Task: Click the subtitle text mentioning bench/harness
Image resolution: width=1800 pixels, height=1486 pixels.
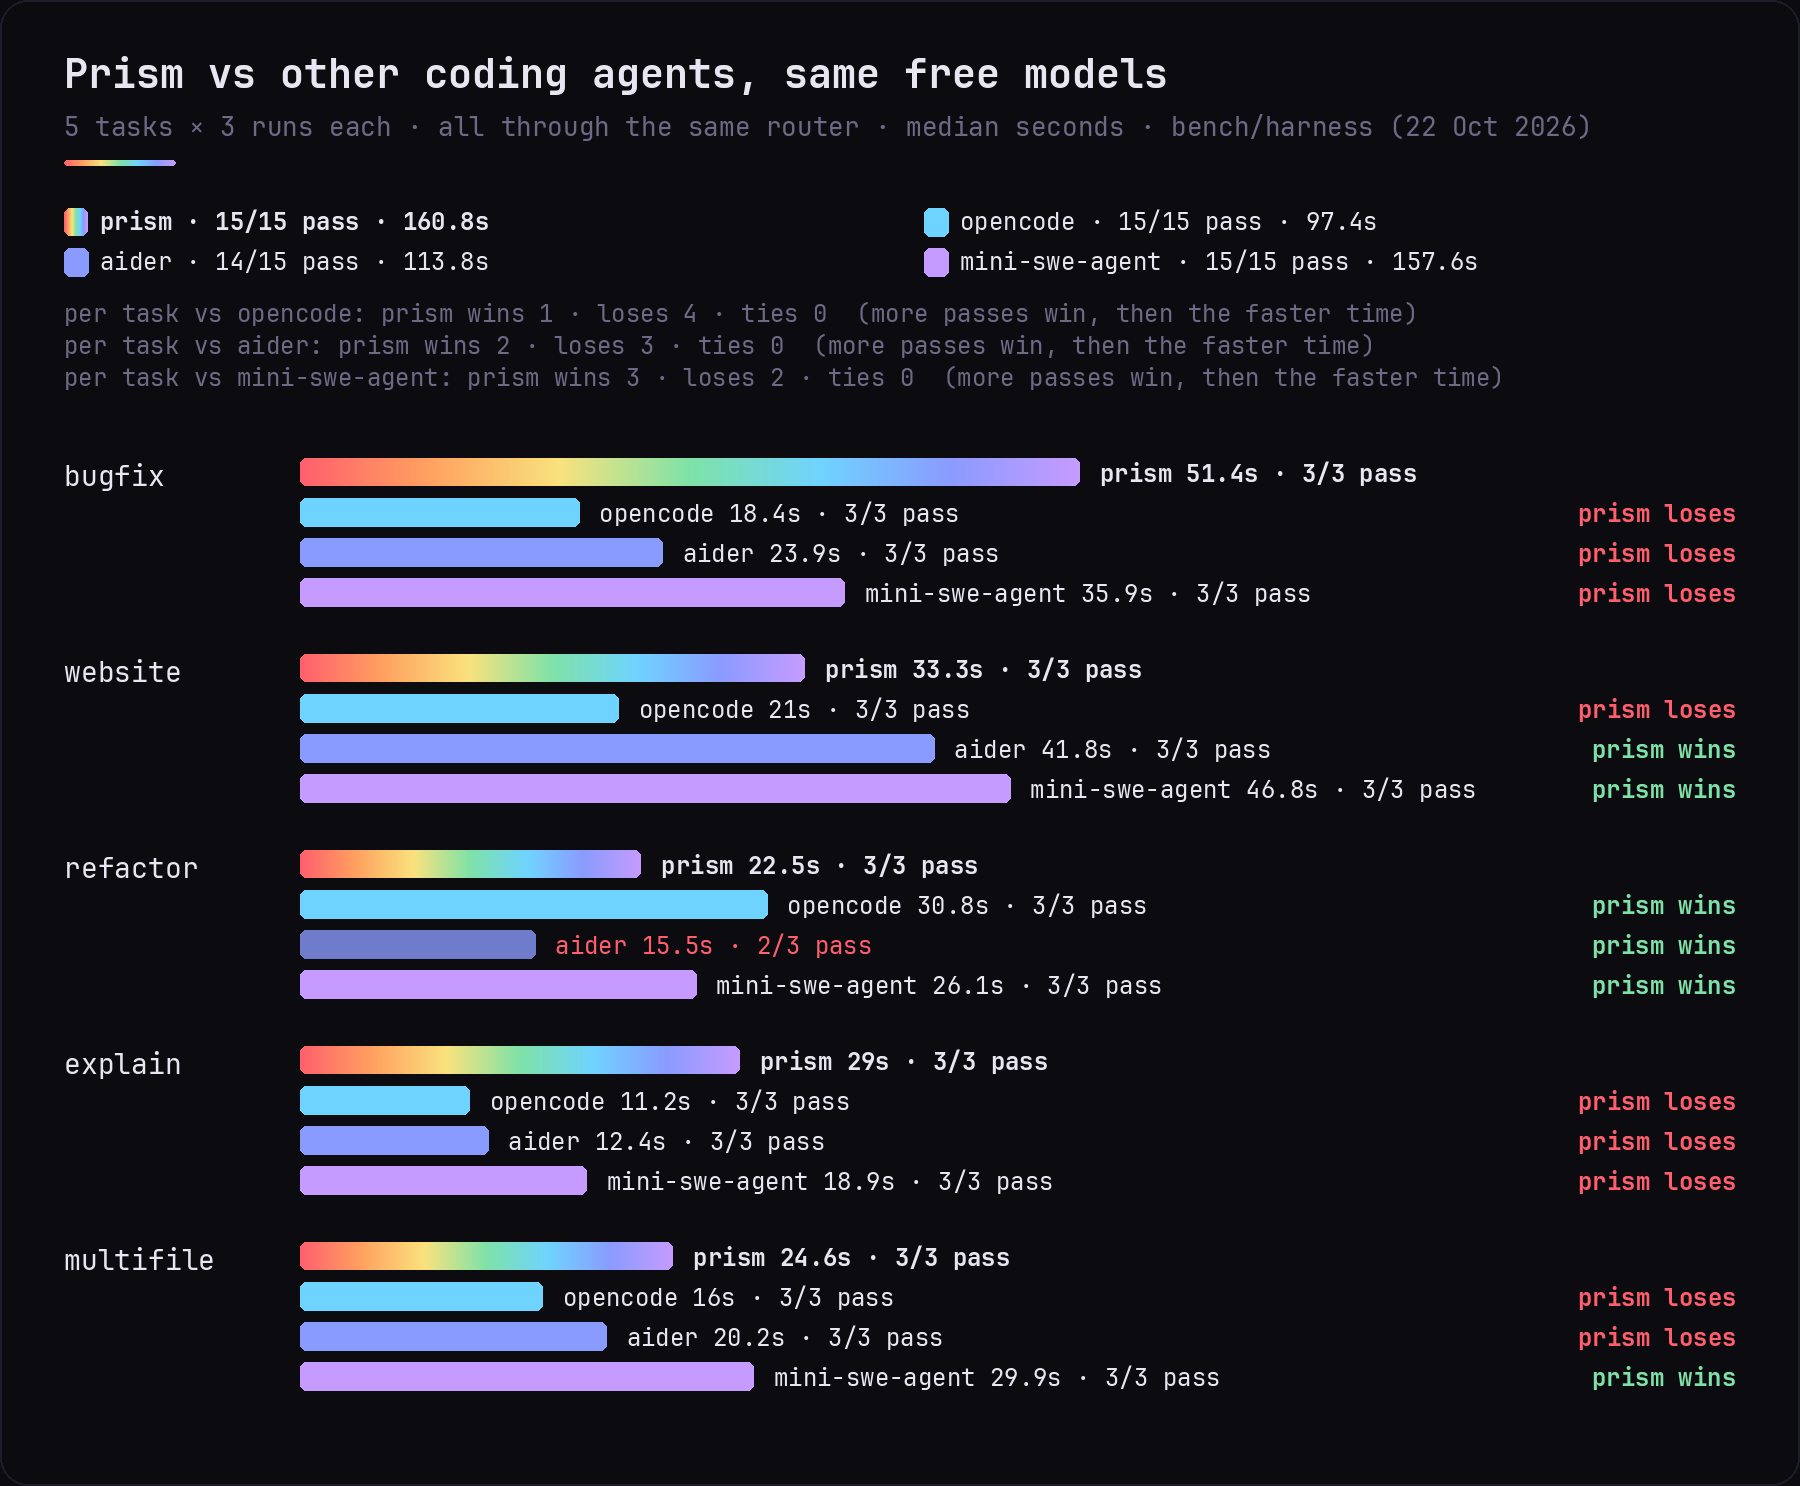Action: click(x=827, y=127)
